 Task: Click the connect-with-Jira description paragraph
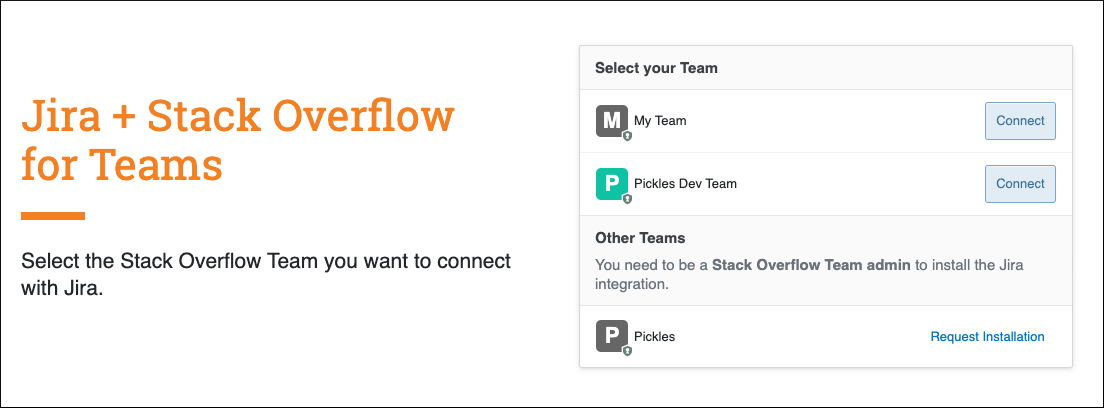coord(266,274)
